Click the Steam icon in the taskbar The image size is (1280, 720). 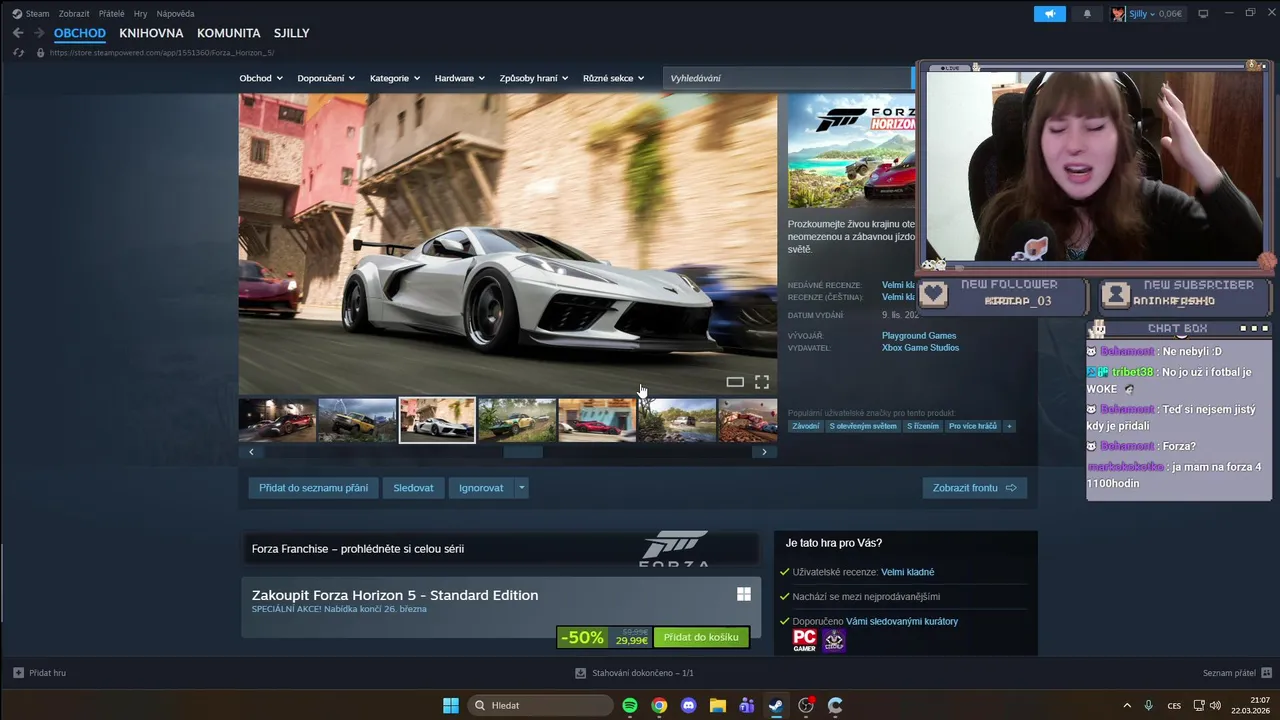(x=776, y=705)
